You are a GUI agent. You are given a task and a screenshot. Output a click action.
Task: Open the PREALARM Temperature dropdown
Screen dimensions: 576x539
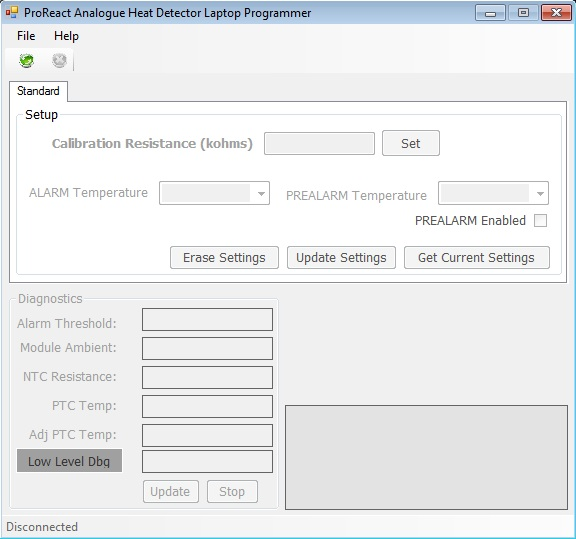(x=493, y=193)
